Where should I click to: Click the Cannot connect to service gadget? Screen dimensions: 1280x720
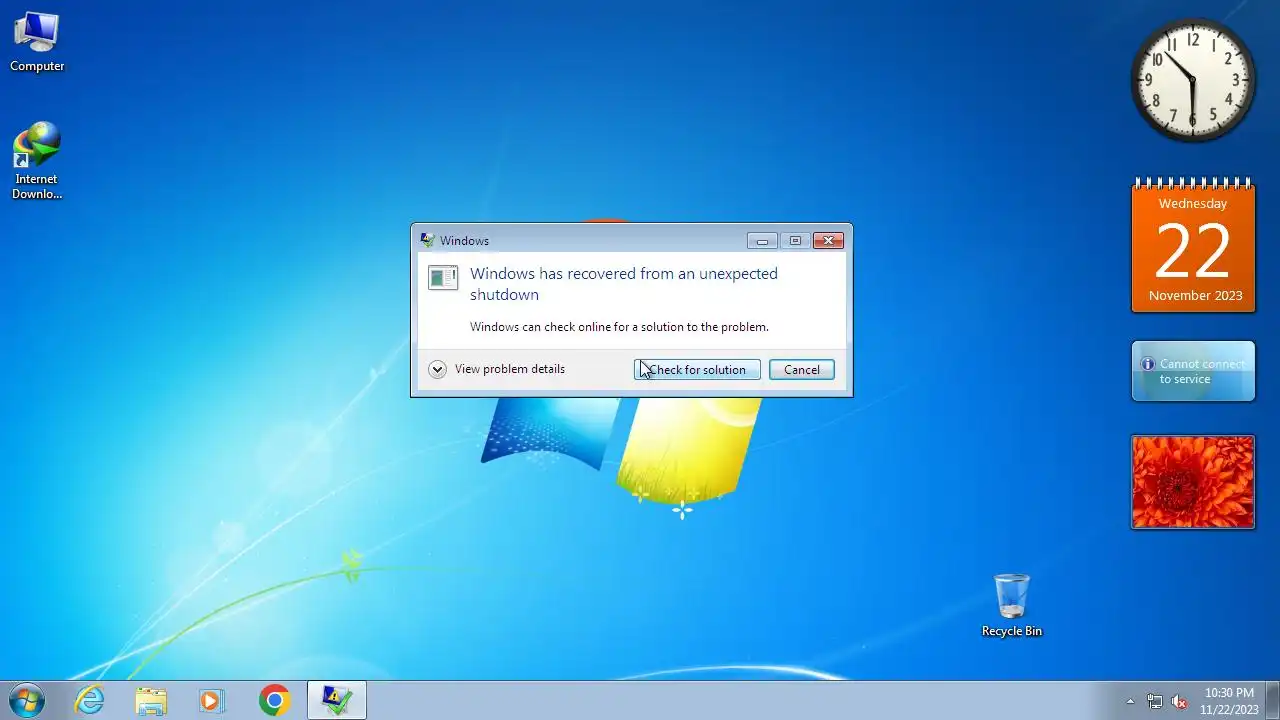1193,371
